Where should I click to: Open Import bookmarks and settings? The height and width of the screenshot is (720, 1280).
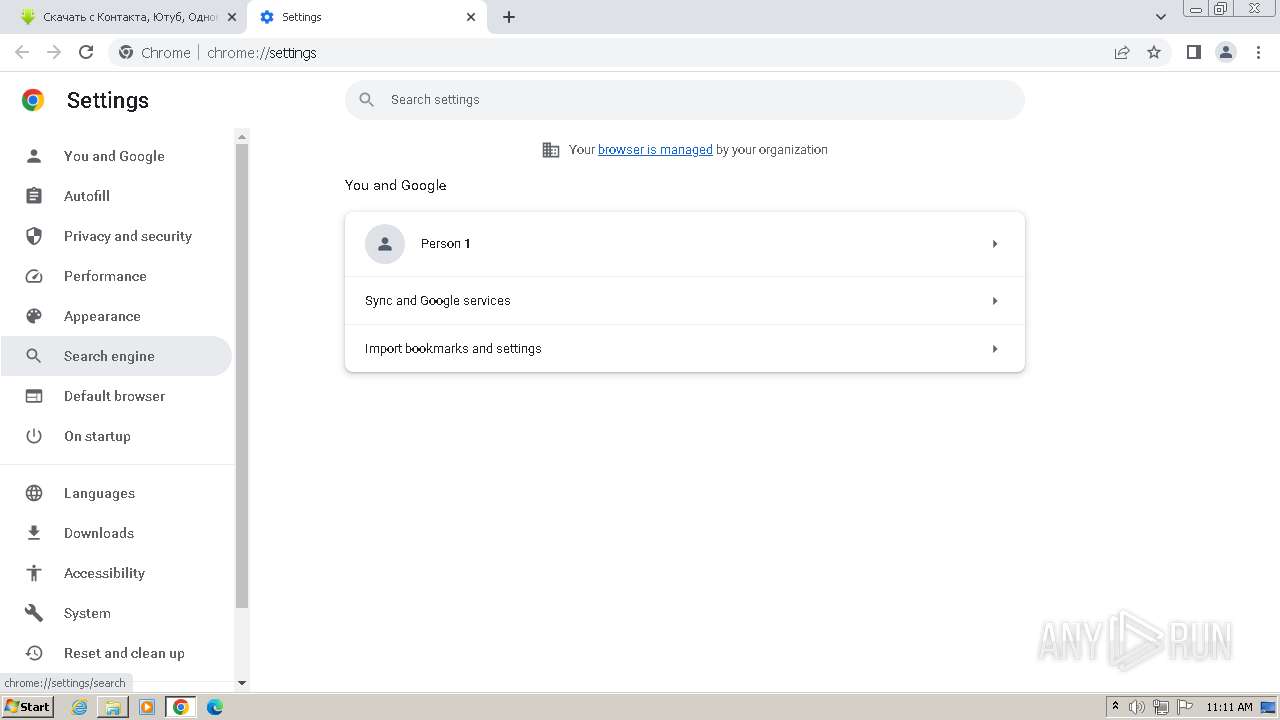685,349
